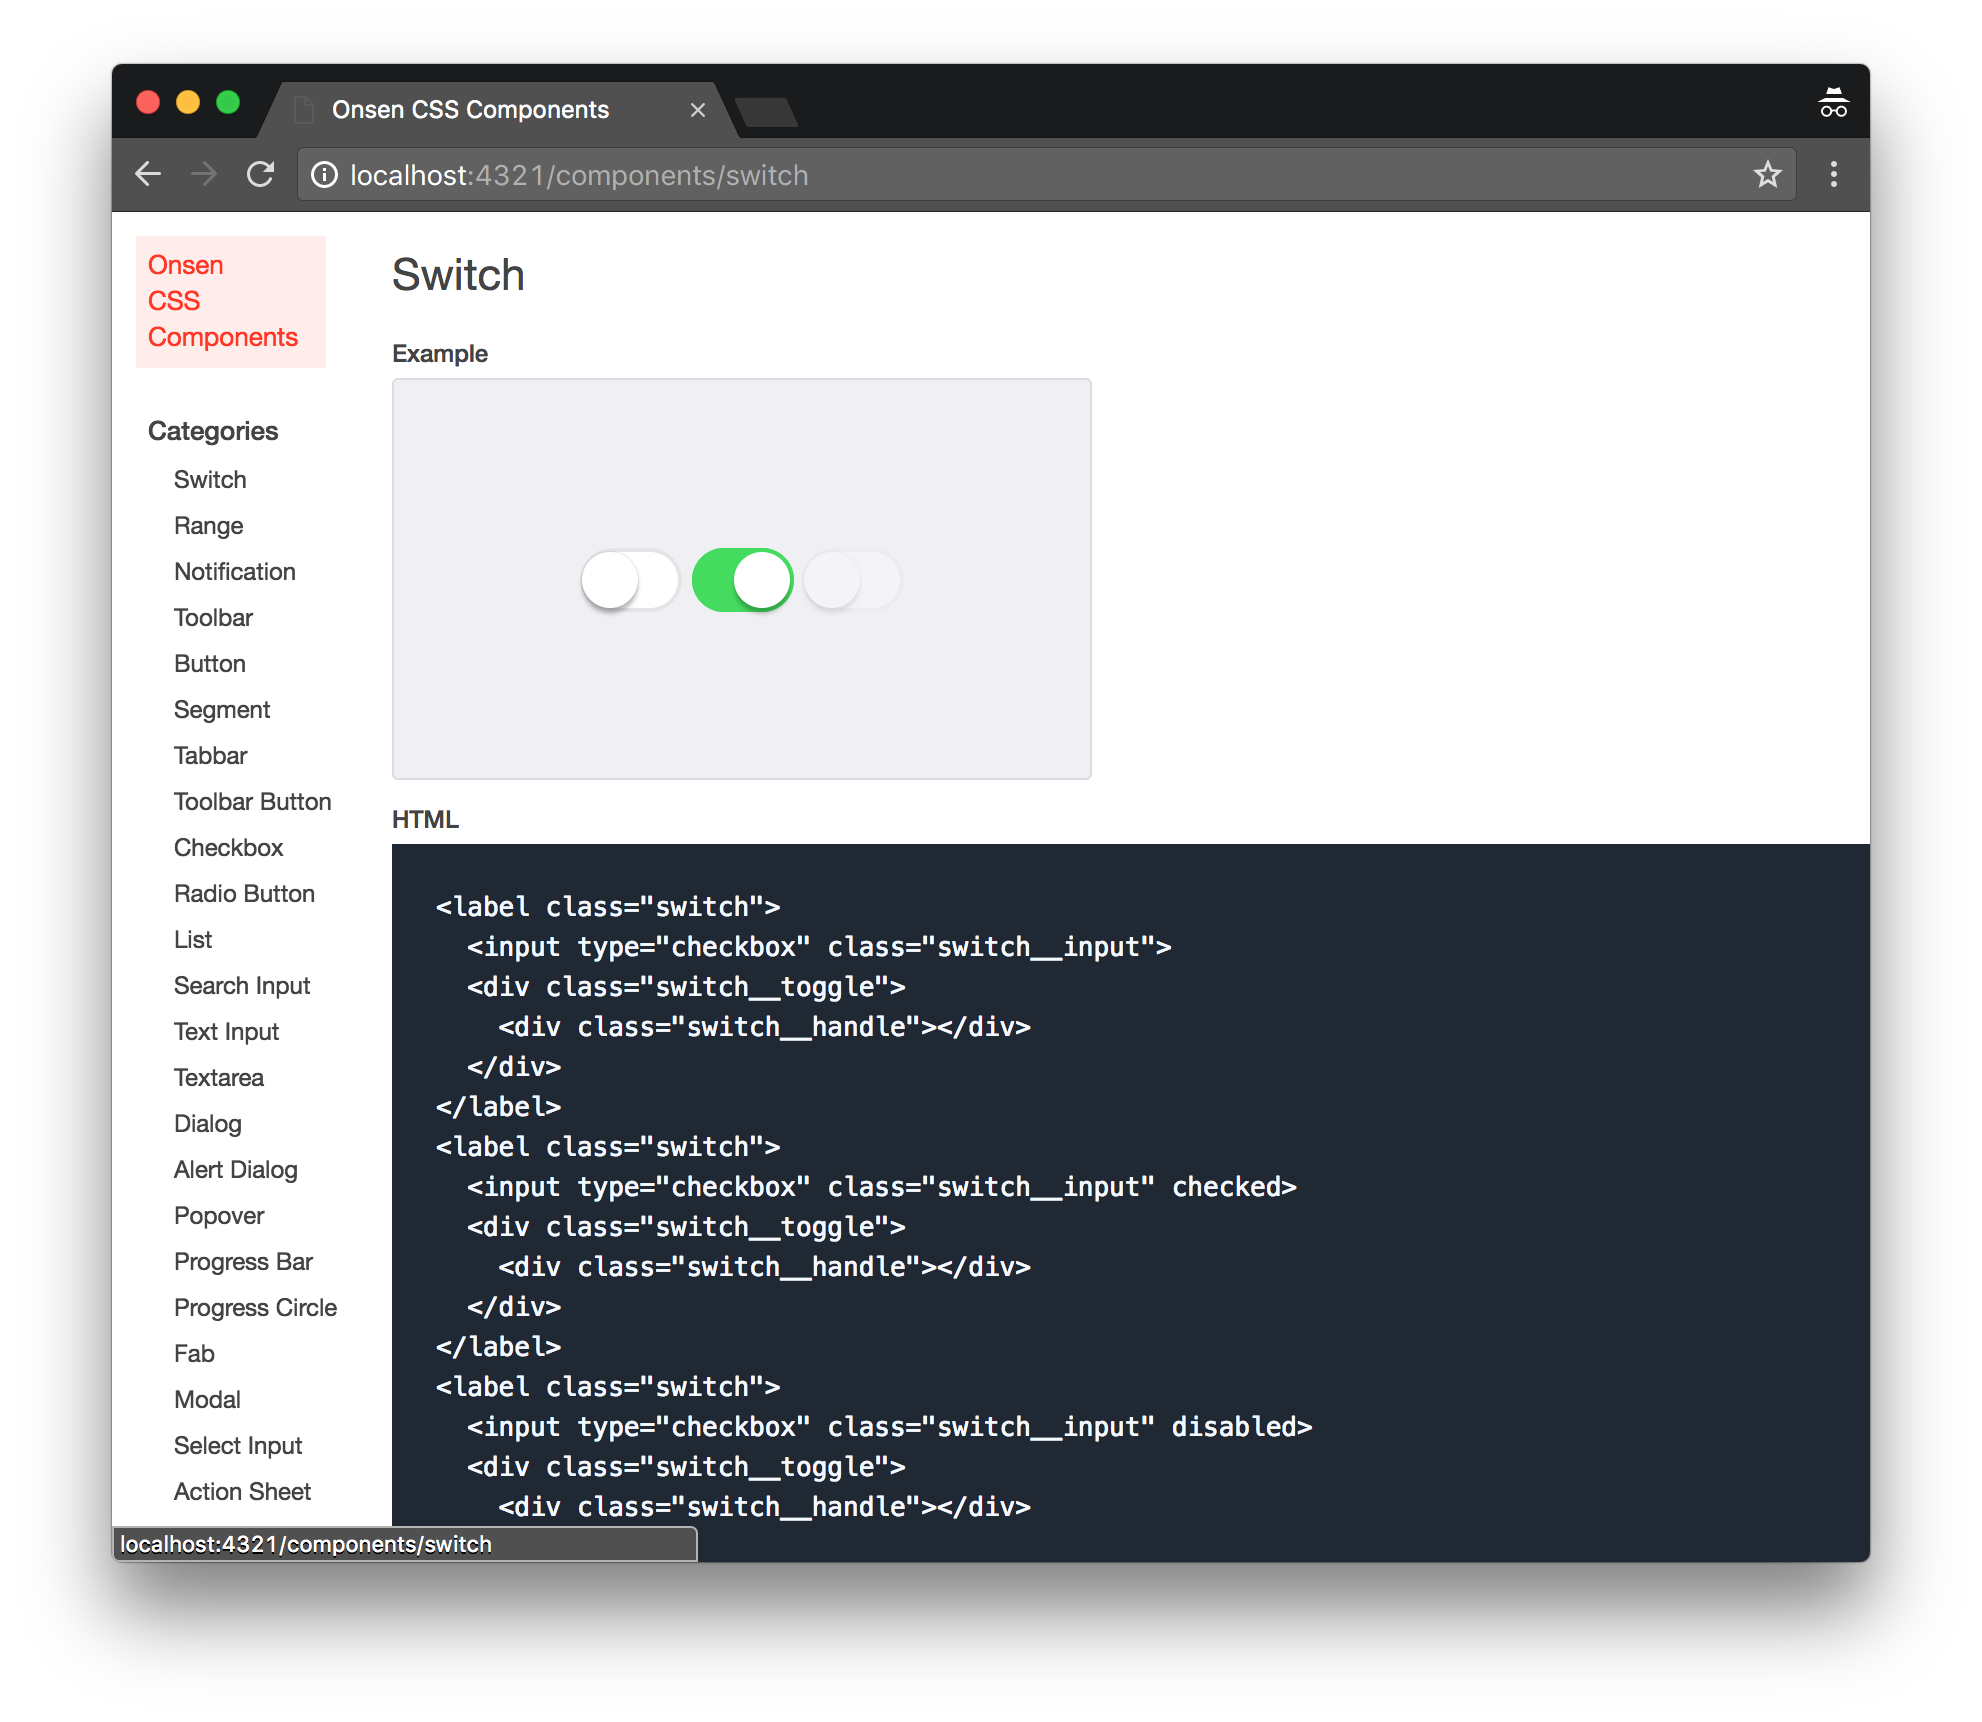This screenshot has height=1722, width=1982.
Task: Open Chrome's three-dot menu
Action: pos(1833,175)
